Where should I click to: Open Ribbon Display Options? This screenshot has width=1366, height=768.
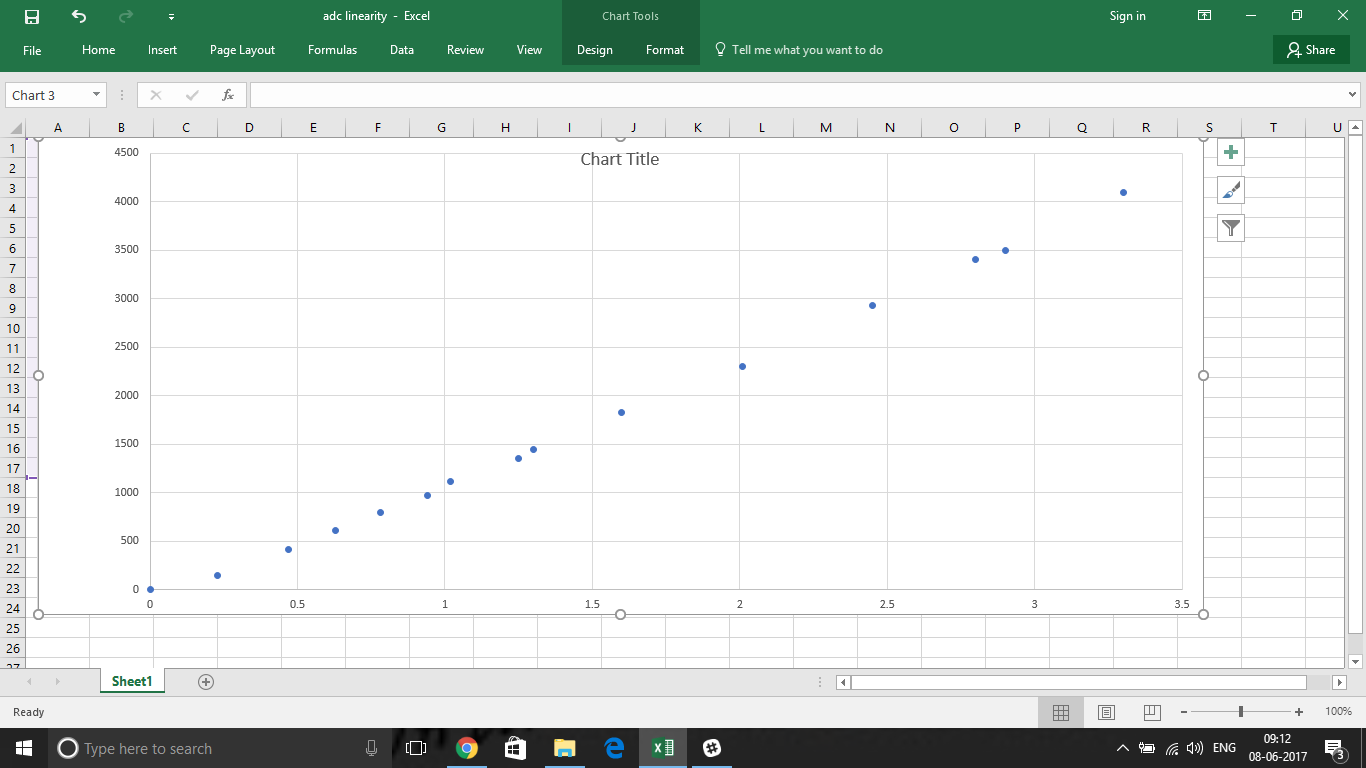(1205, 16)
